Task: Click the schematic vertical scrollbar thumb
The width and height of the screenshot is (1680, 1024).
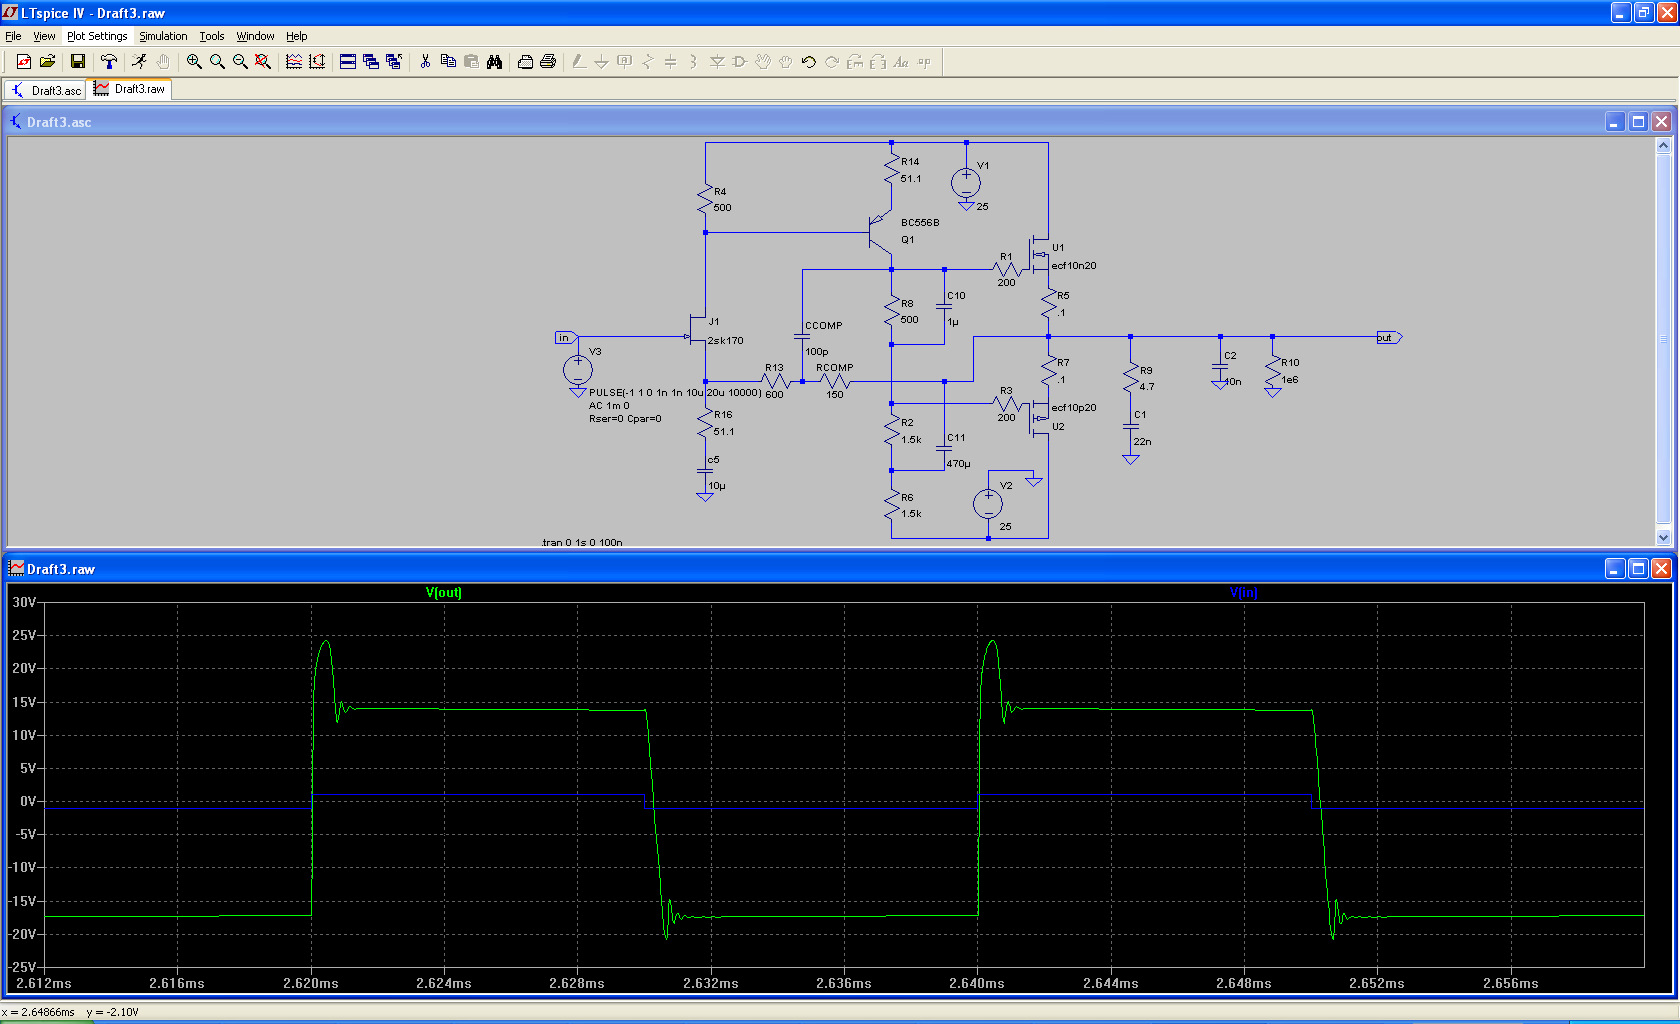Action: tap(1664, 339)
